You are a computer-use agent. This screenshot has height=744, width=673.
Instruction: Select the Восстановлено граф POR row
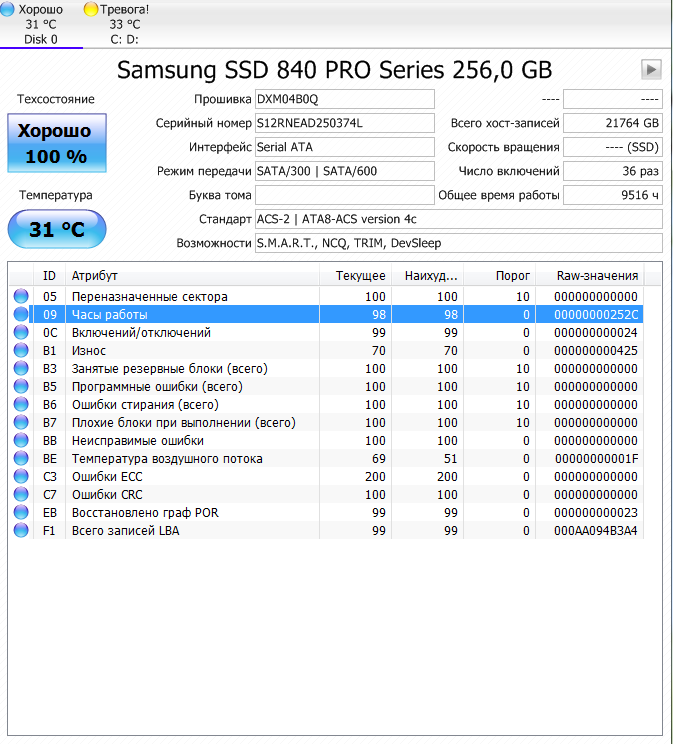coord(327,513)
